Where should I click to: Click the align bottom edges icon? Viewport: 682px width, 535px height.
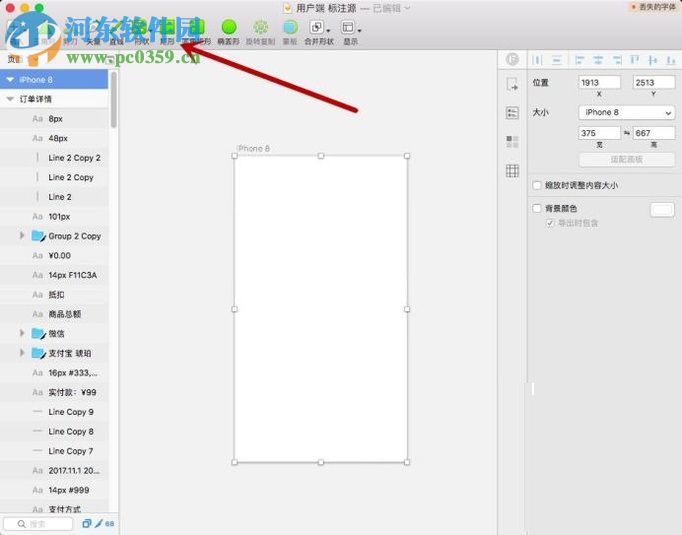[671, 60]
